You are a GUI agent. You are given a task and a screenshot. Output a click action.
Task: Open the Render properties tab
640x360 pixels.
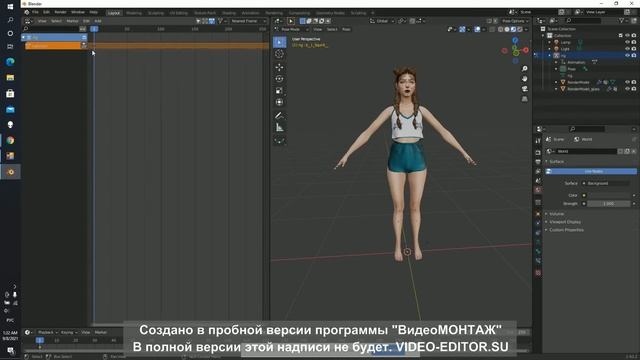(x=538, y=152)
